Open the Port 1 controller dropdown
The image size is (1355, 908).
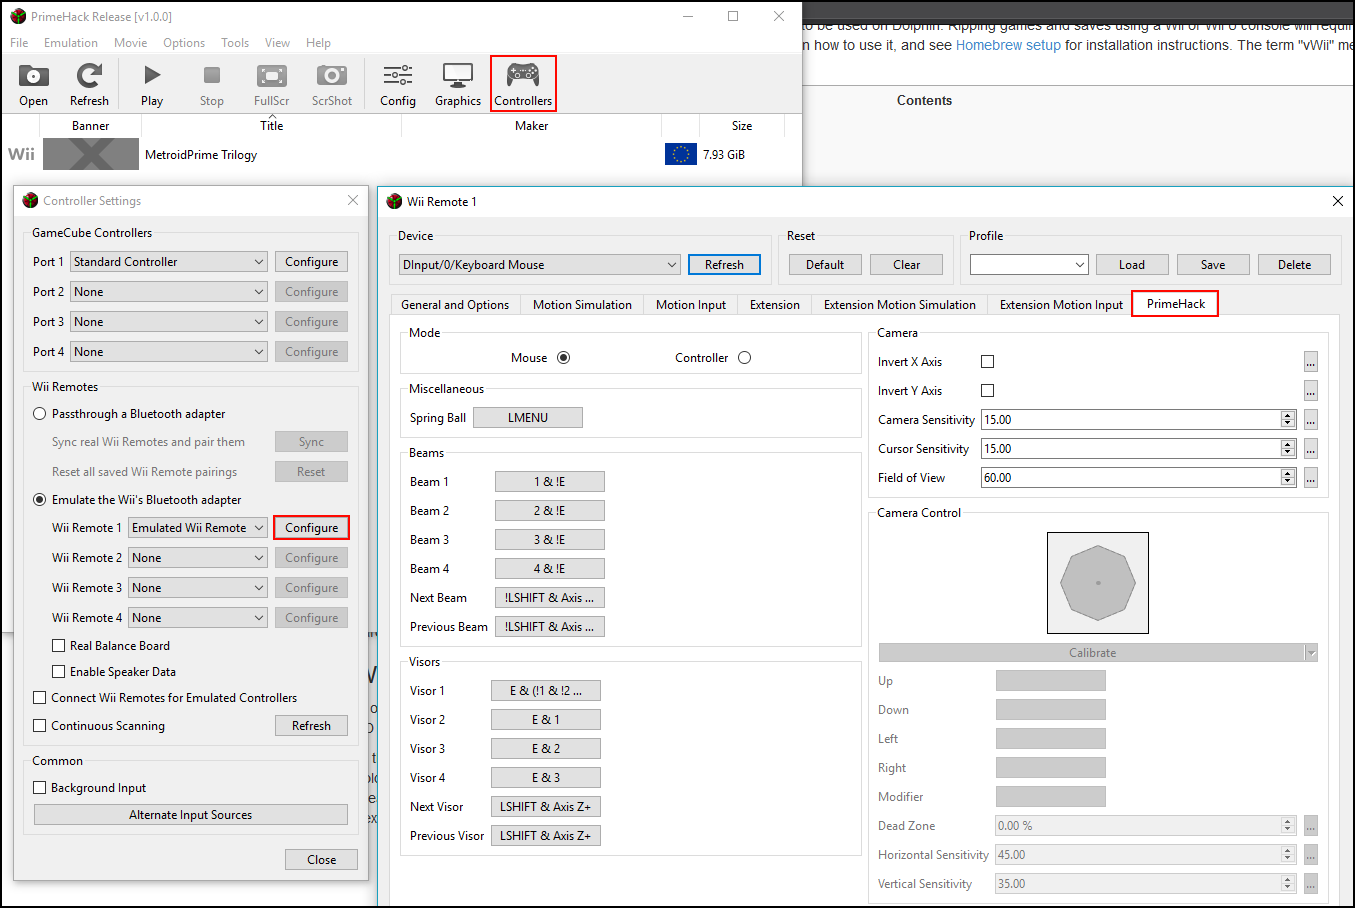[x=168, y=262]
